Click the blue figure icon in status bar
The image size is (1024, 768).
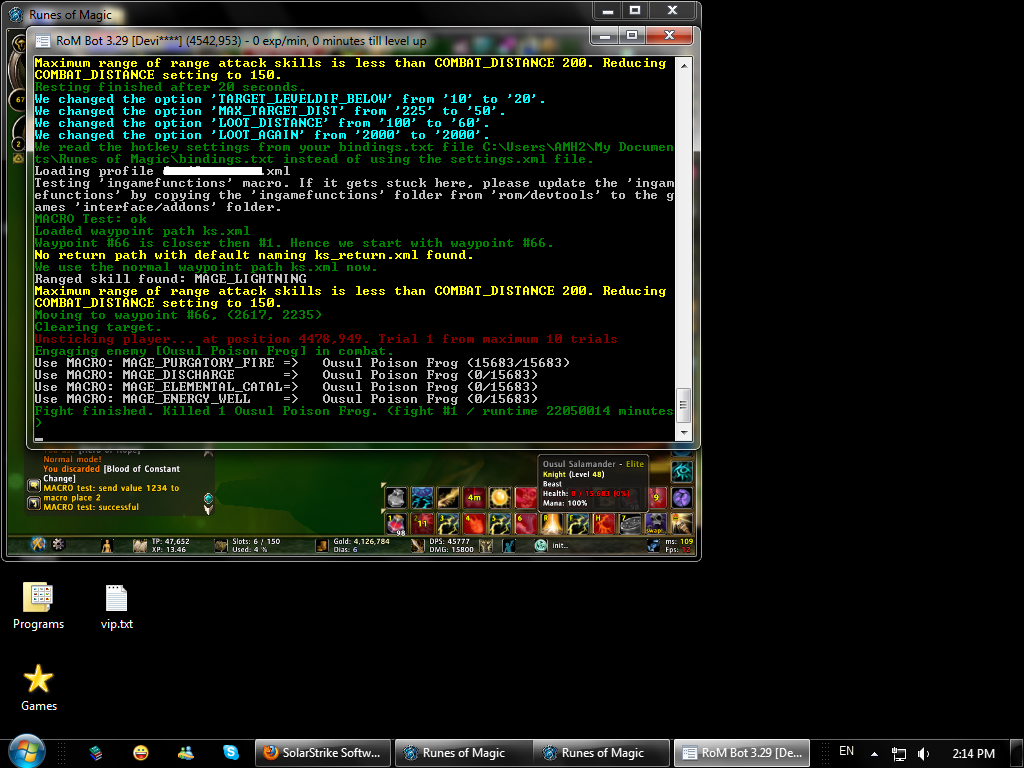508,545
